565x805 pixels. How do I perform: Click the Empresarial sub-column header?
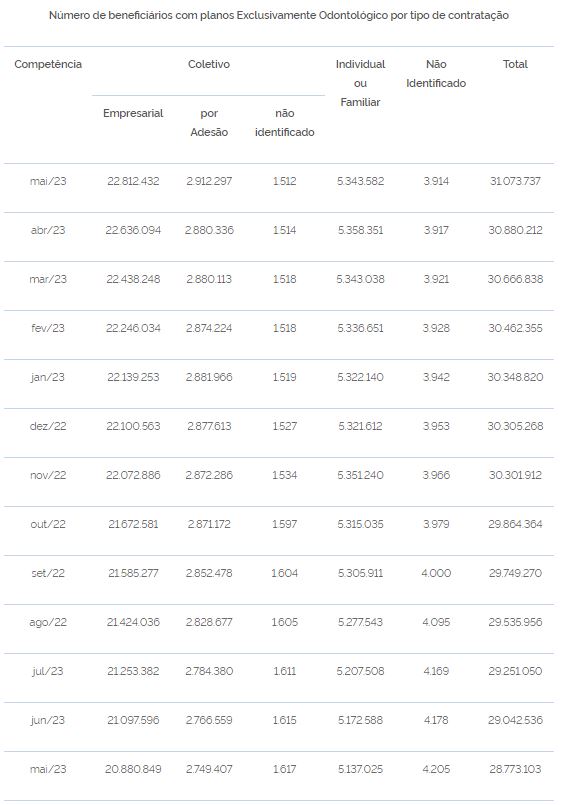pos(133,113)
